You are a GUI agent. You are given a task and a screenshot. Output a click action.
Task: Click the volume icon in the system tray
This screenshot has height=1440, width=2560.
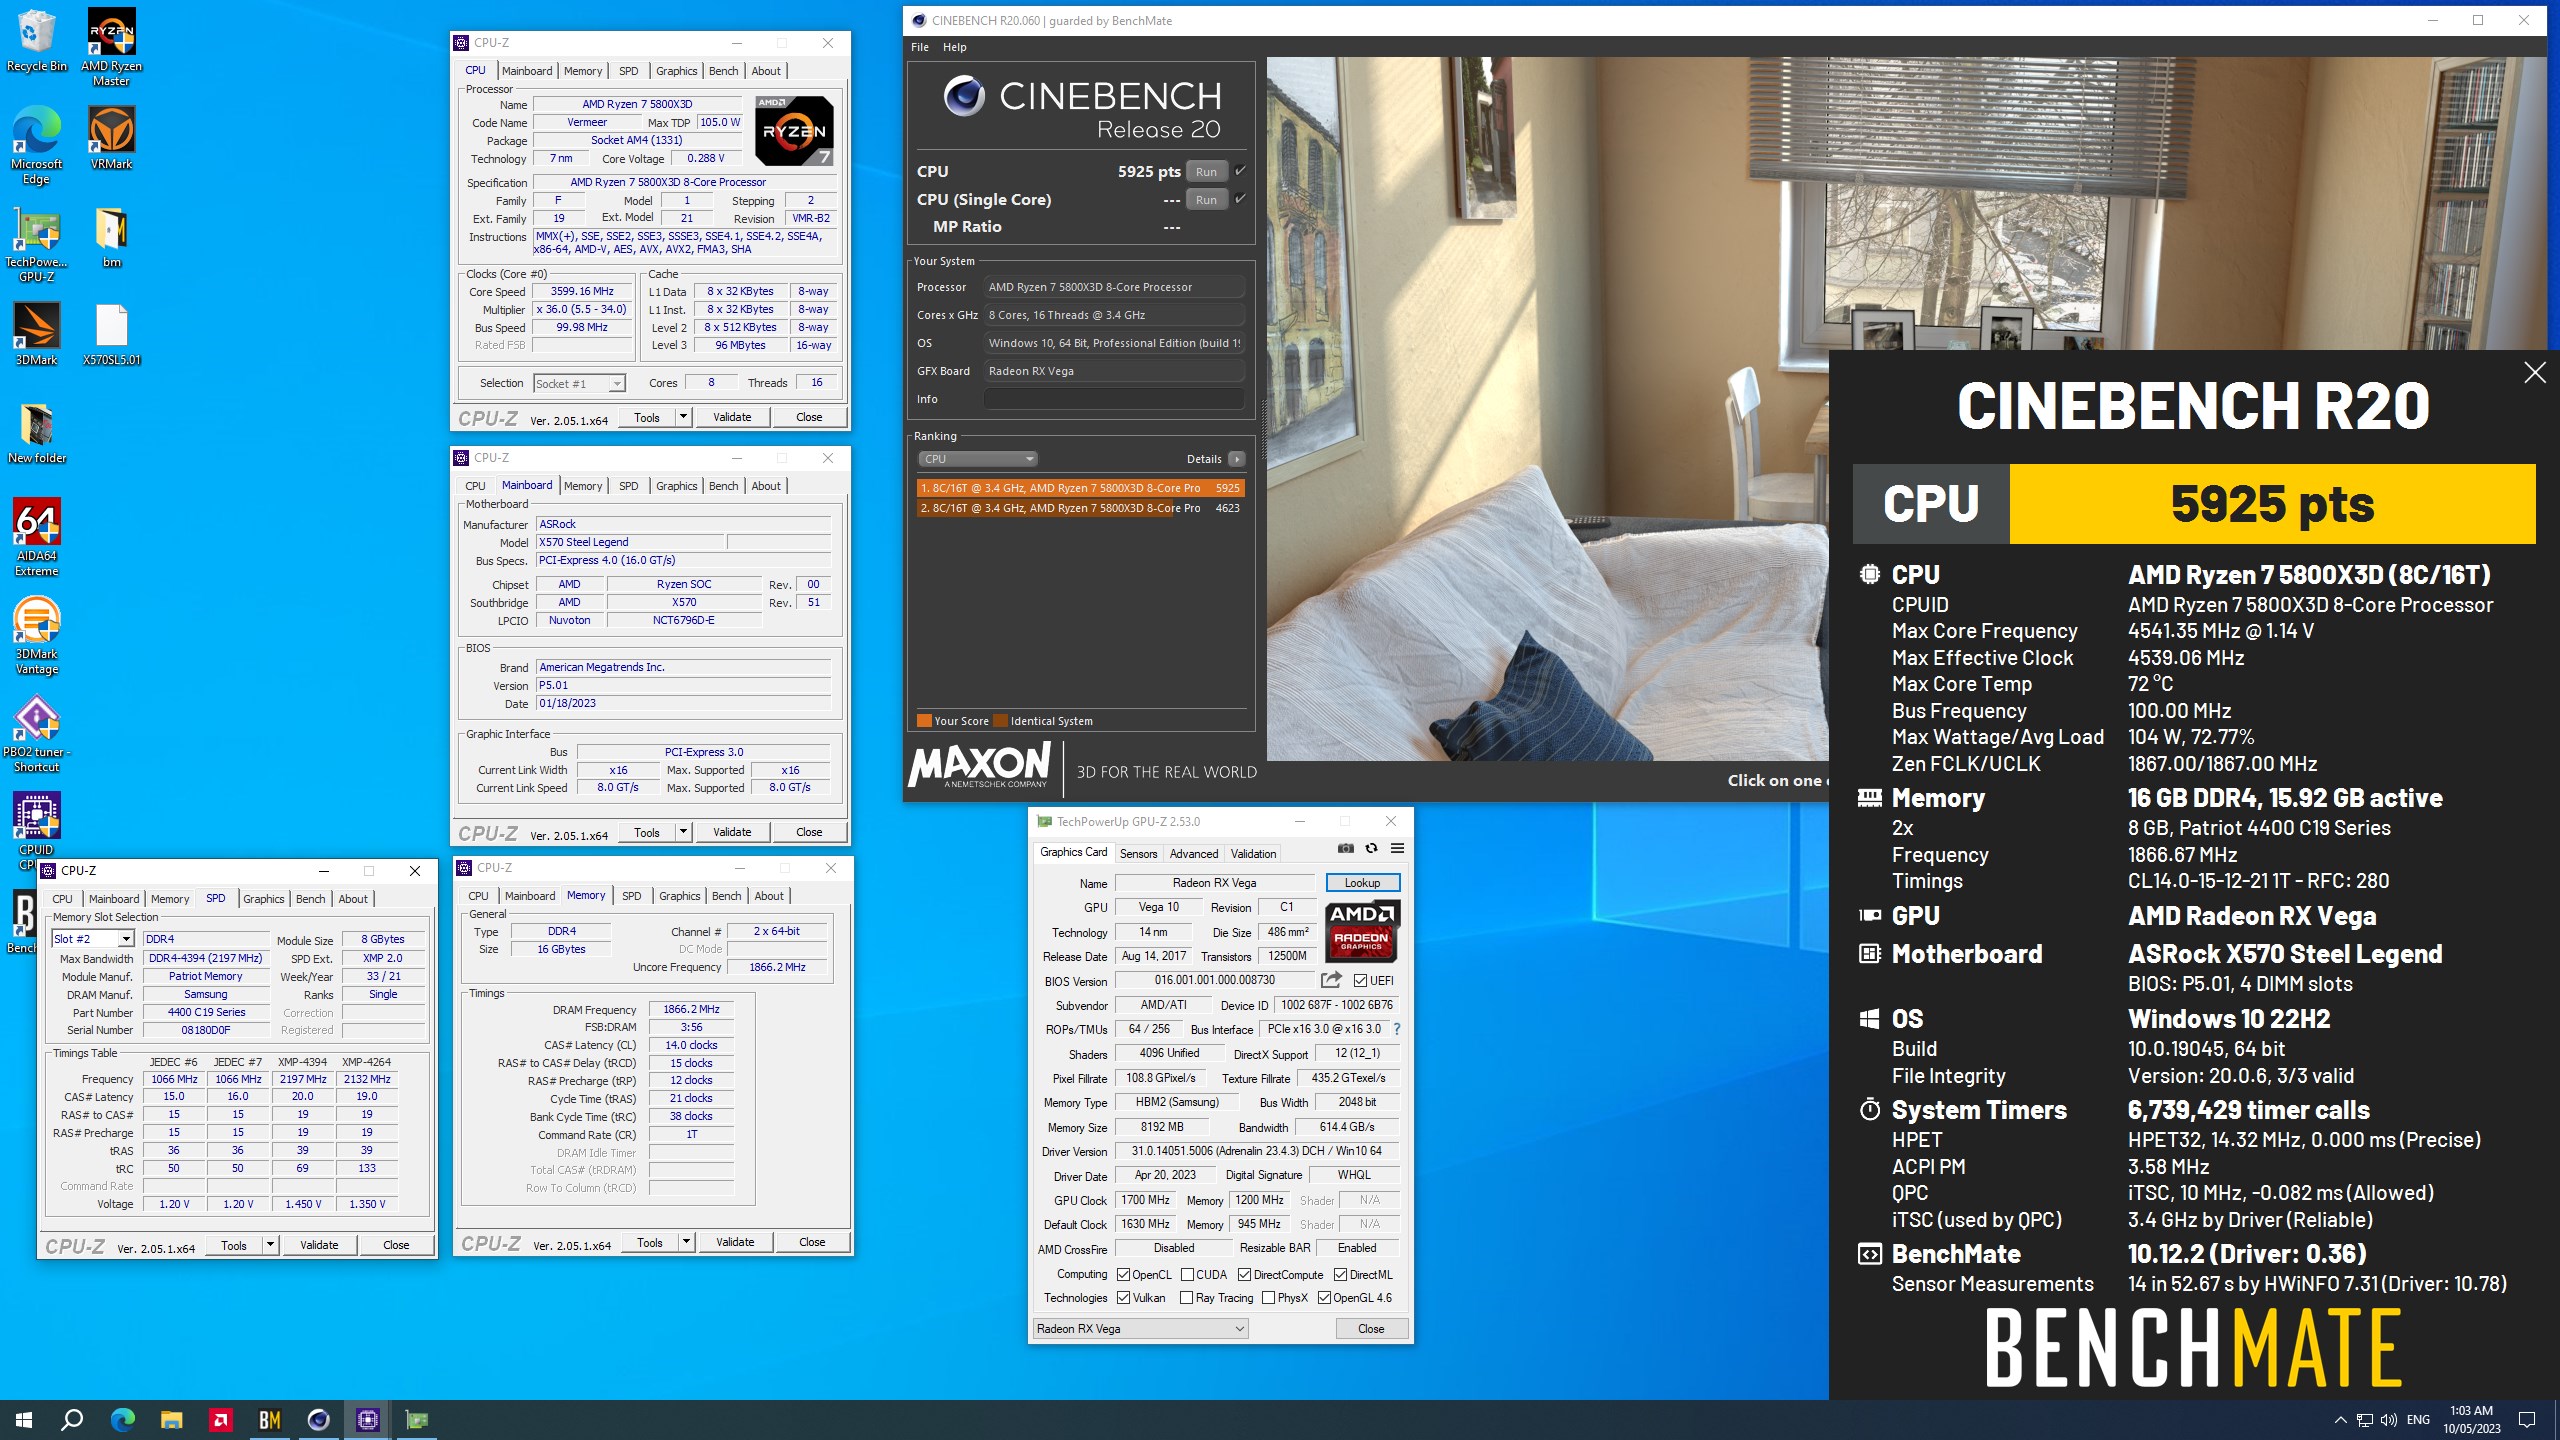click(2389, 1420)
